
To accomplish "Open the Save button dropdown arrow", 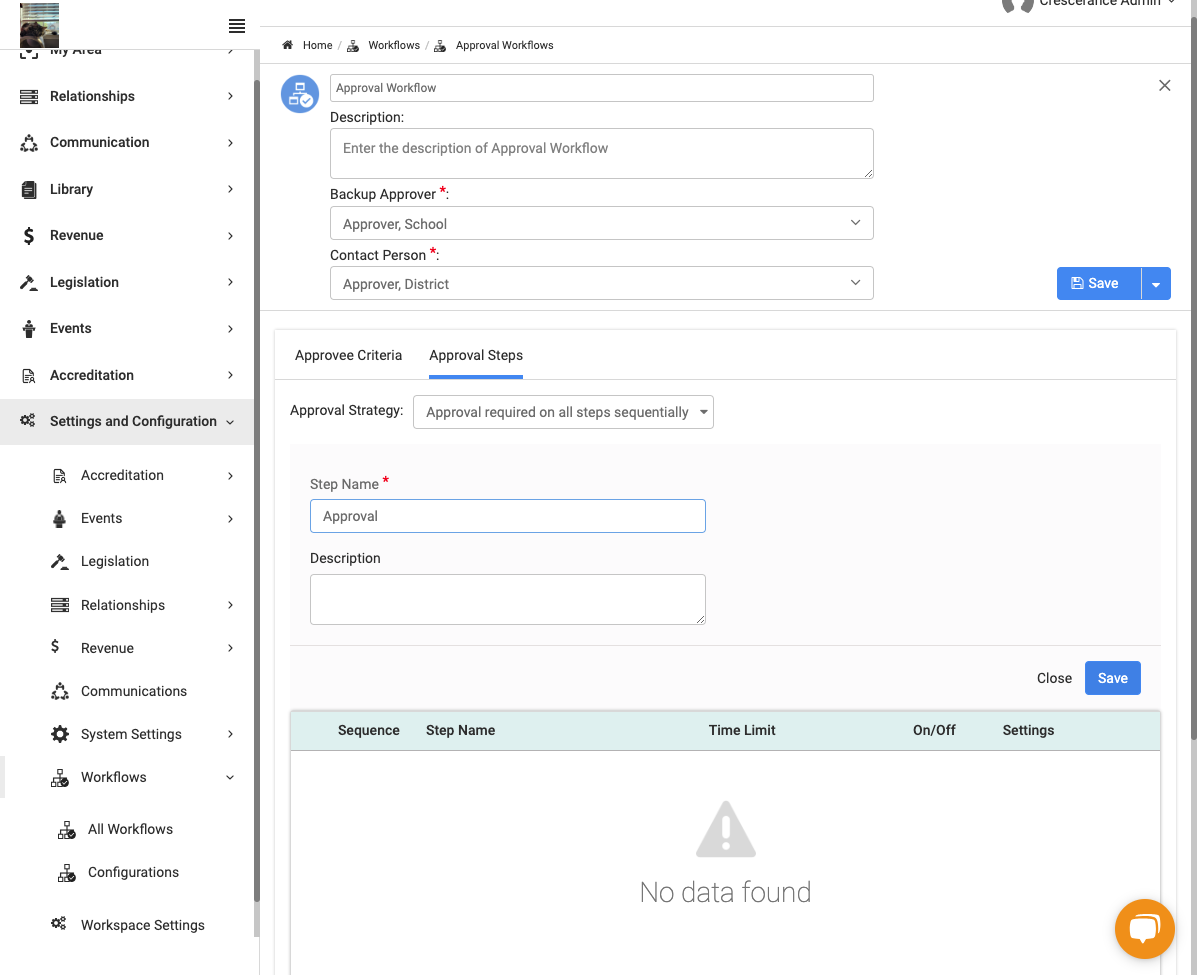I will (x=1156, y=284).
